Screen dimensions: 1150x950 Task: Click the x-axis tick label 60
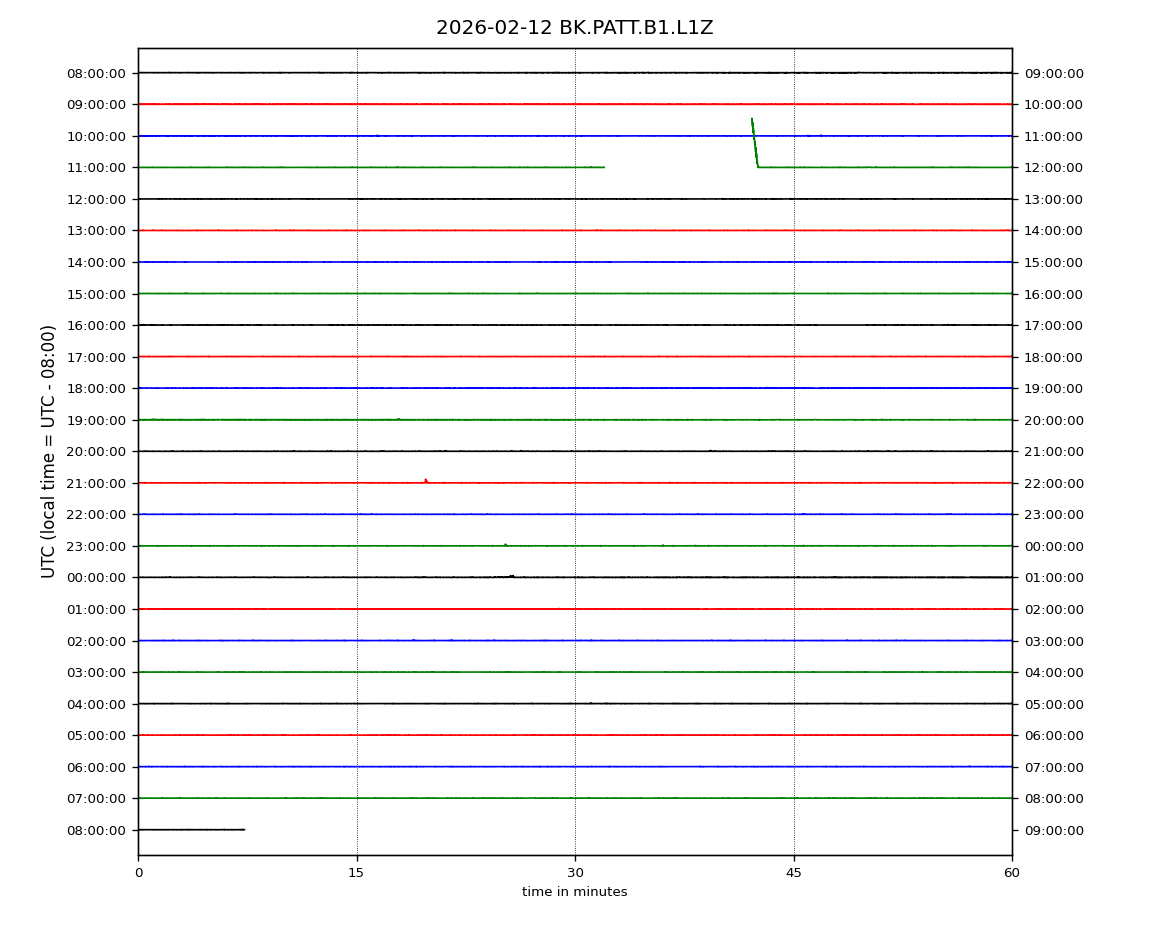coord(1012,873)
